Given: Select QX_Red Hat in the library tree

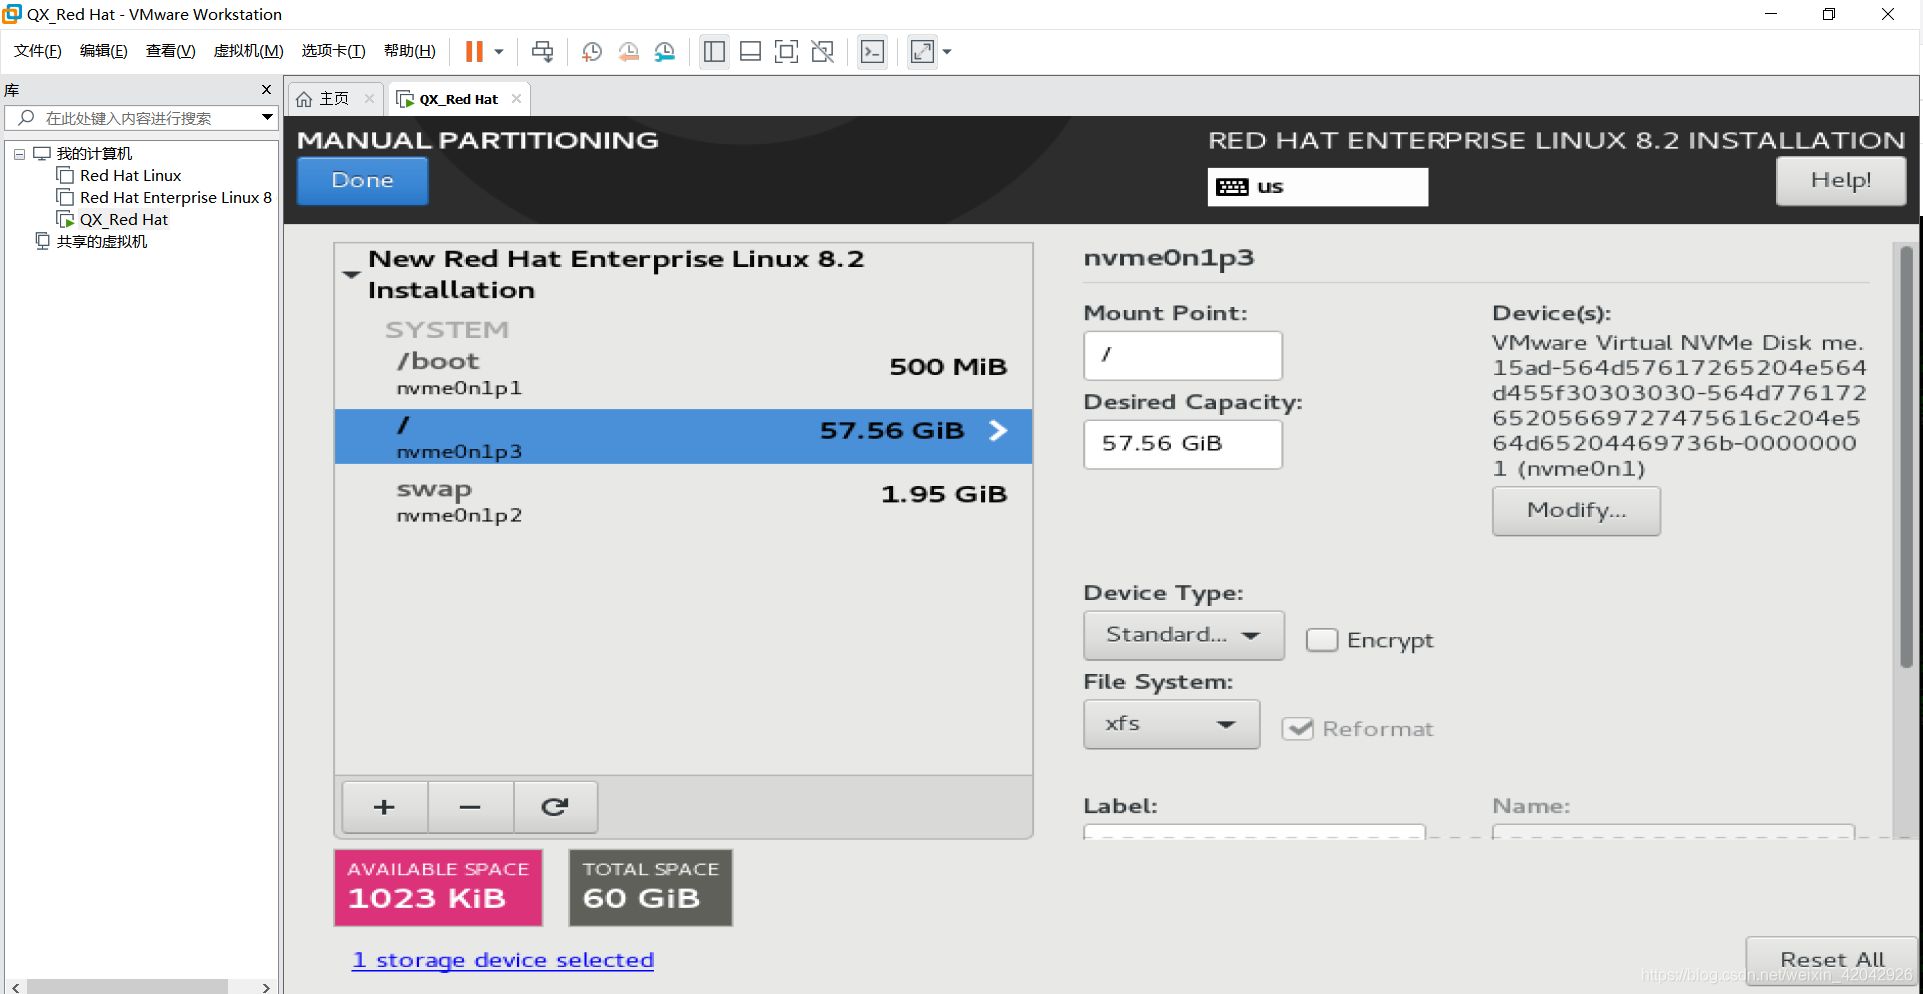Looking at the screenshot, I should pyautogui.click(x=123, y=220).
